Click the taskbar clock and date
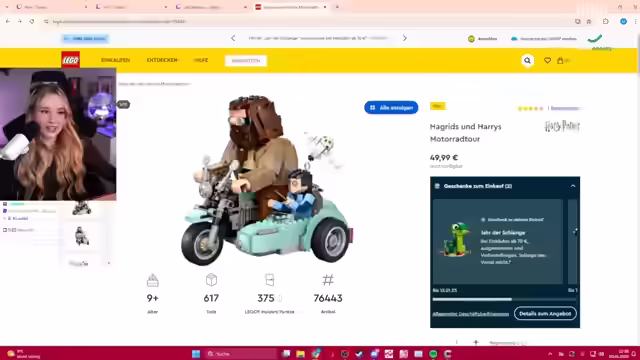640x360 pixels. coord(619,354)
